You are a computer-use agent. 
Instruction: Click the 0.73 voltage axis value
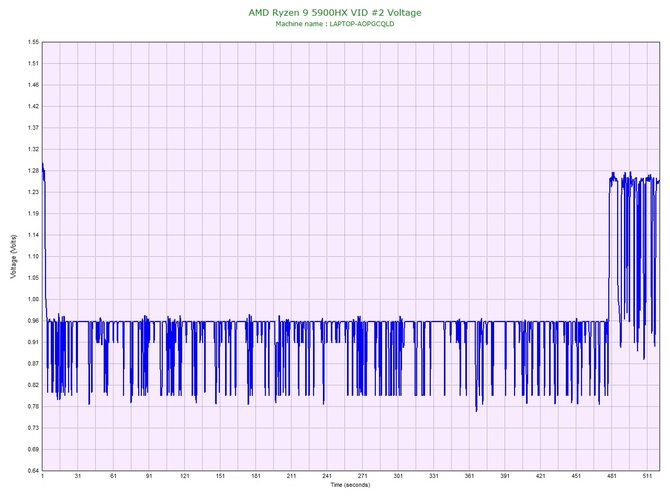33,428
